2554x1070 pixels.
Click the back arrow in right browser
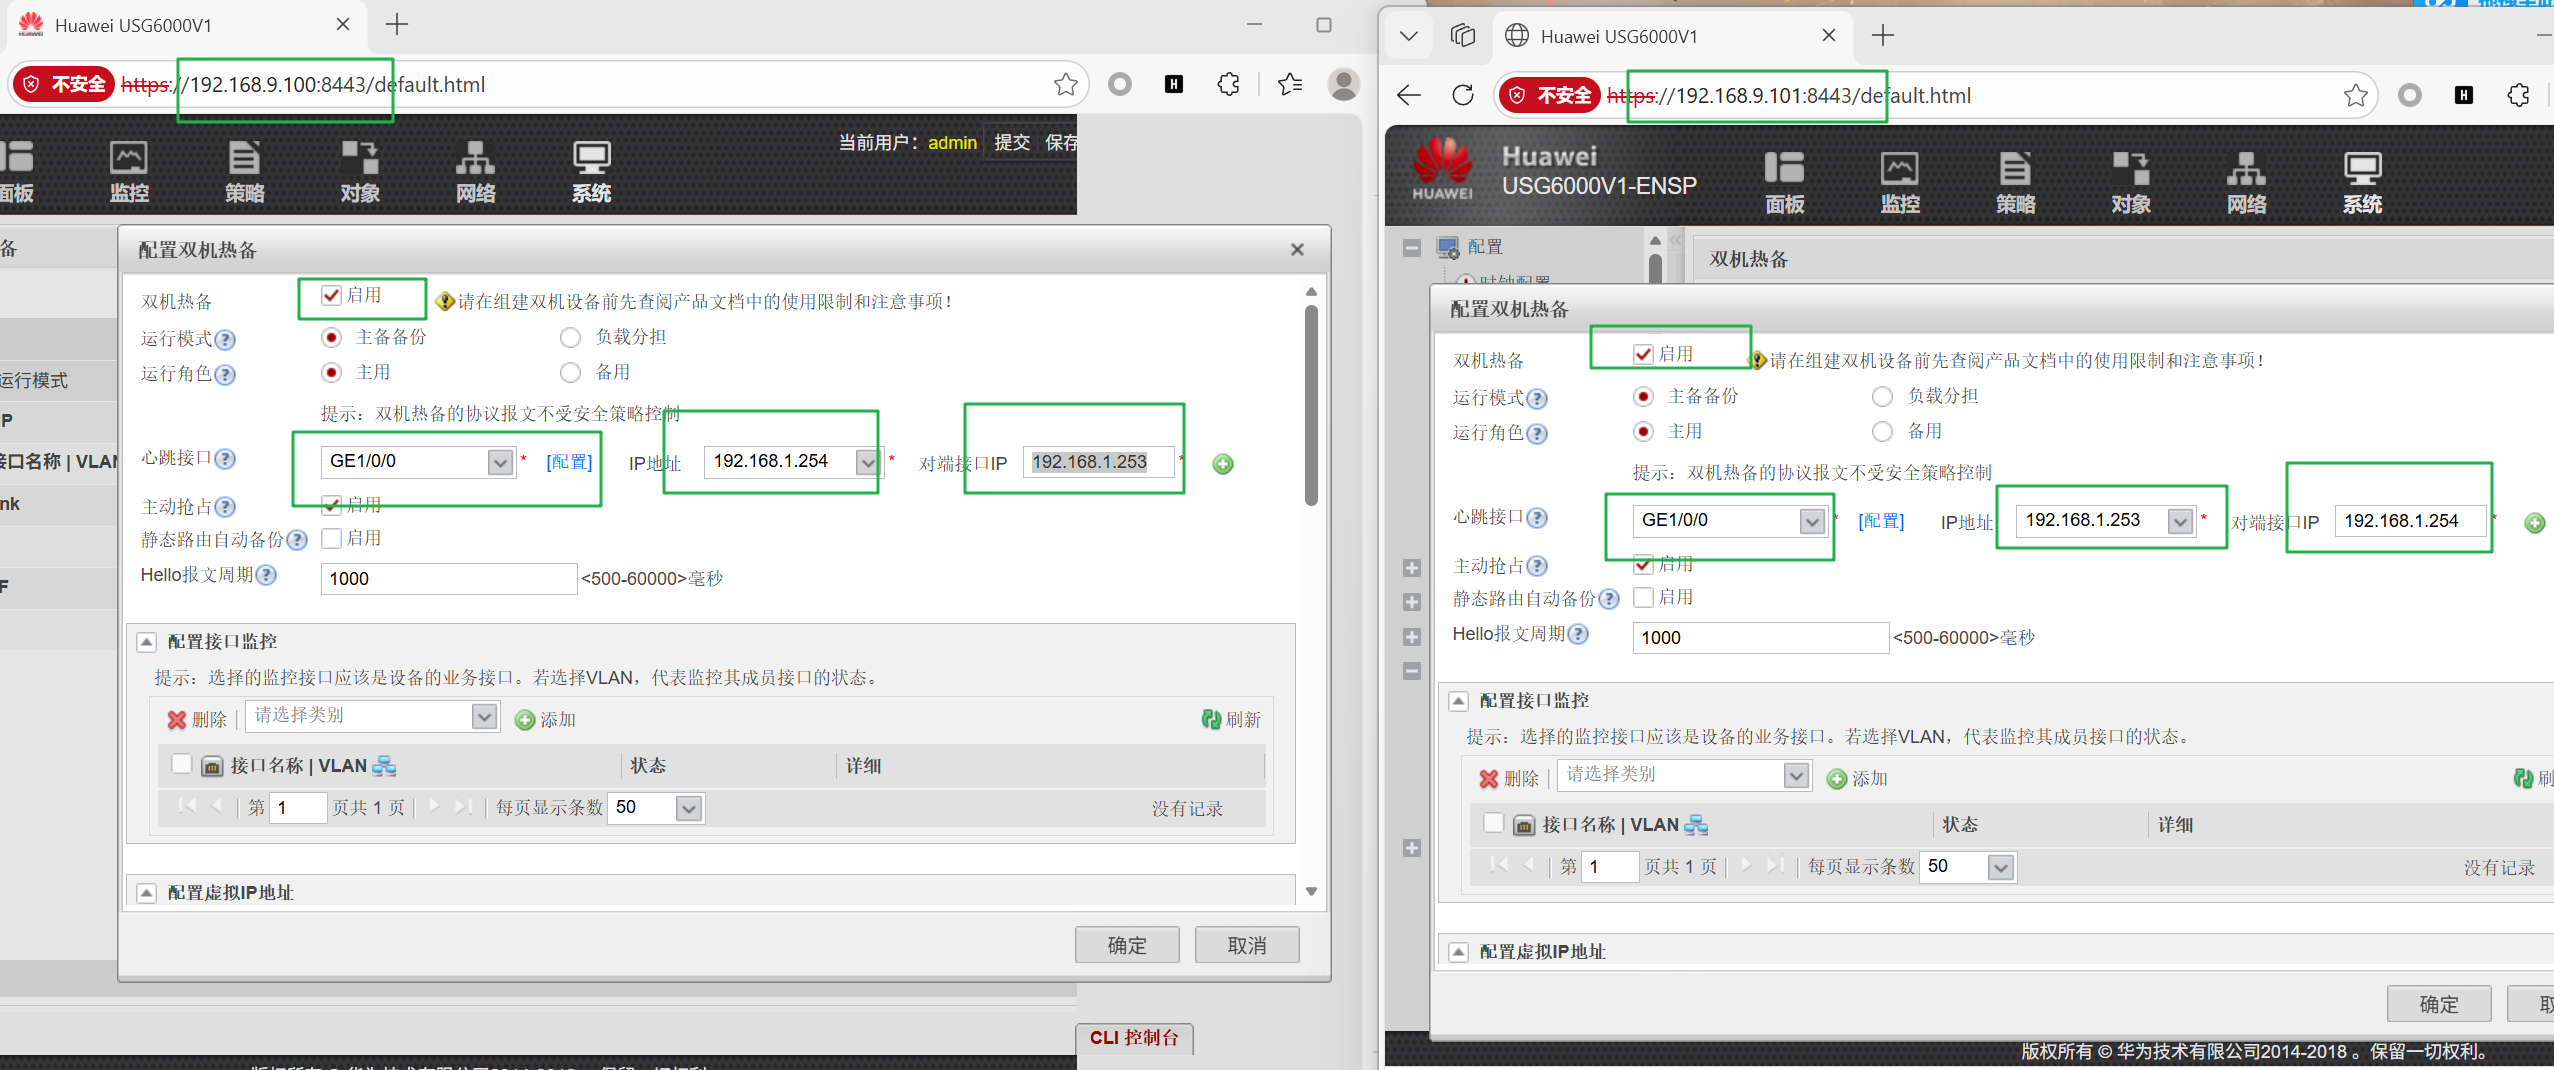(x=1409, y=96)
